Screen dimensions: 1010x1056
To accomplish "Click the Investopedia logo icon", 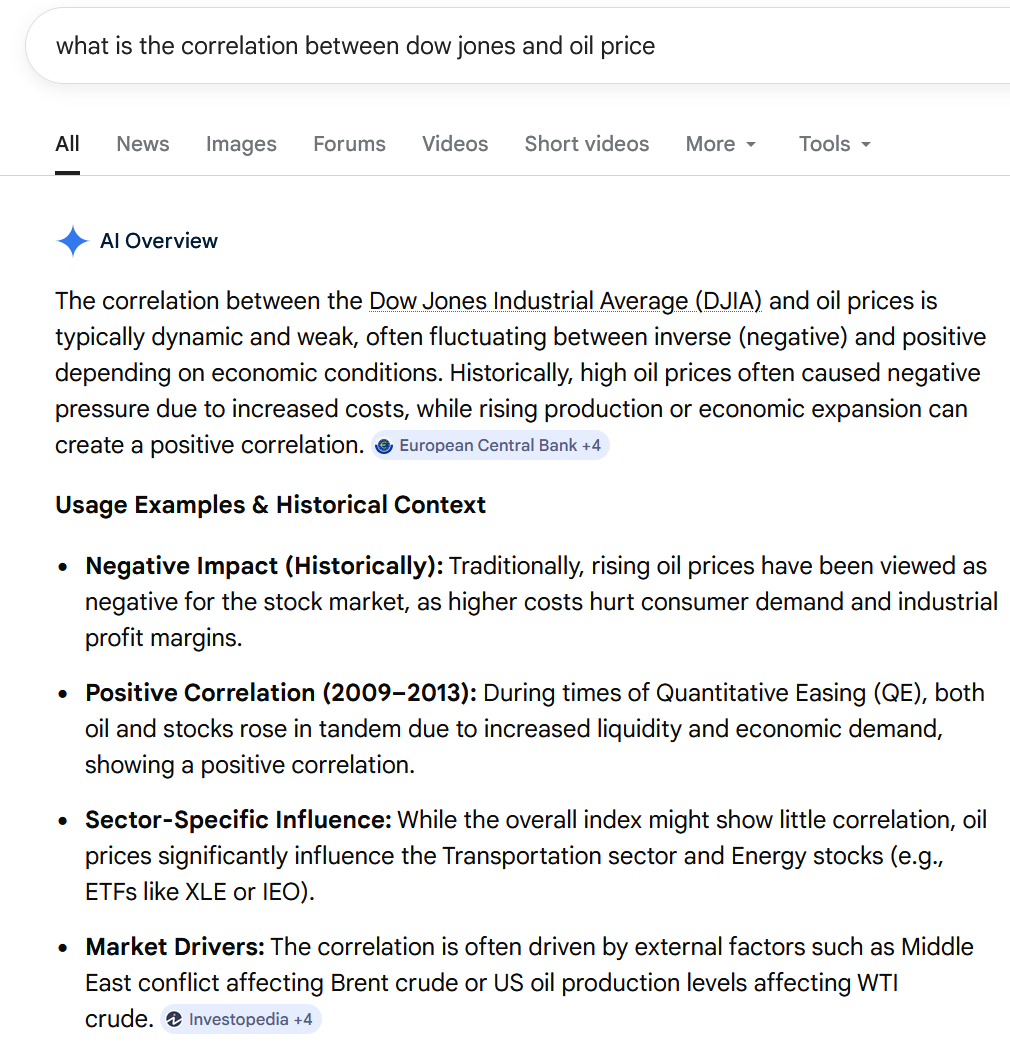I will point(173,1019).
